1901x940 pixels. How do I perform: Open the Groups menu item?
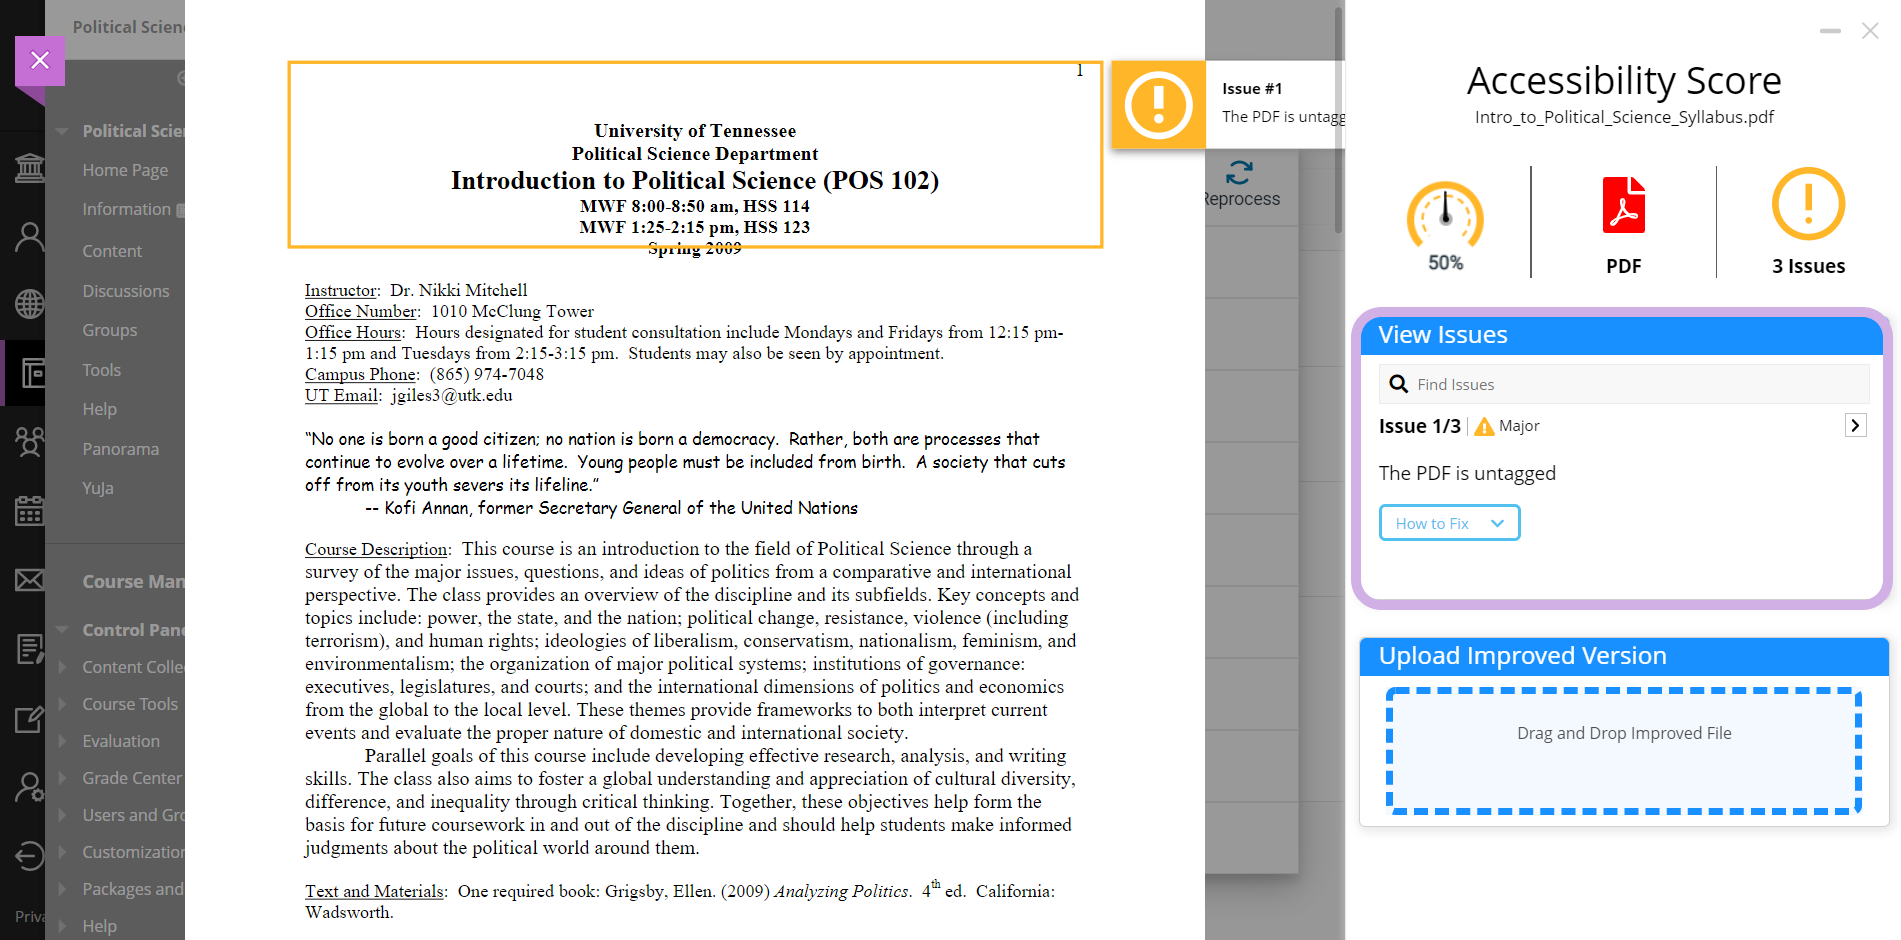tap(110, 330)
